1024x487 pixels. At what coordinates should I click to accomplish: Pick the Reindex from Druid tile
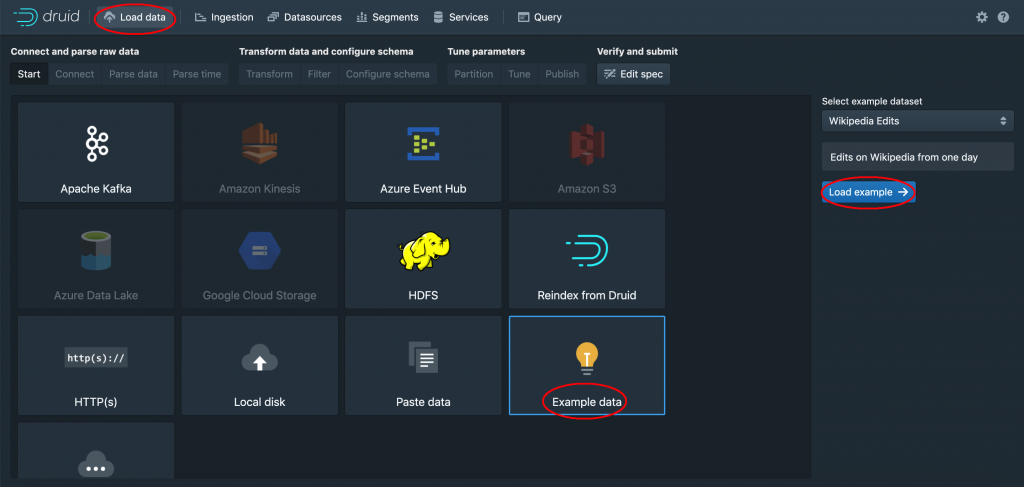pyautogui.click(x=586, y=260)
